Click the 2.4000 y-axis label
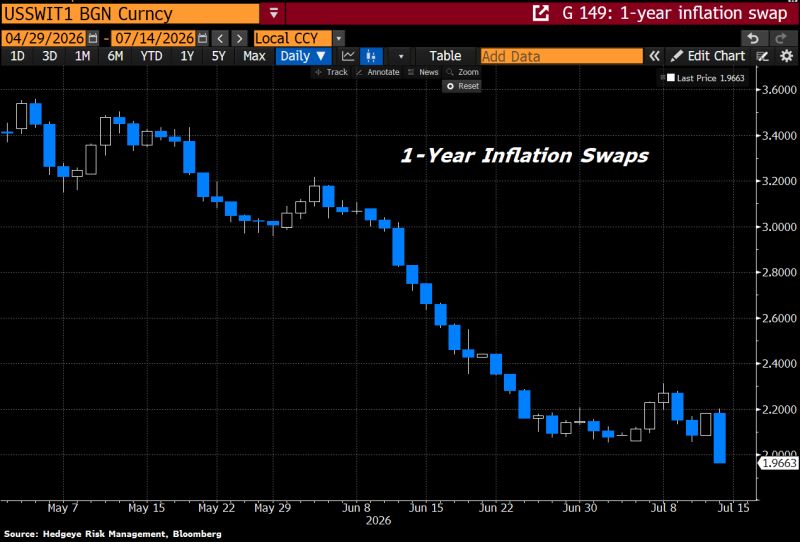 (779, 364)
